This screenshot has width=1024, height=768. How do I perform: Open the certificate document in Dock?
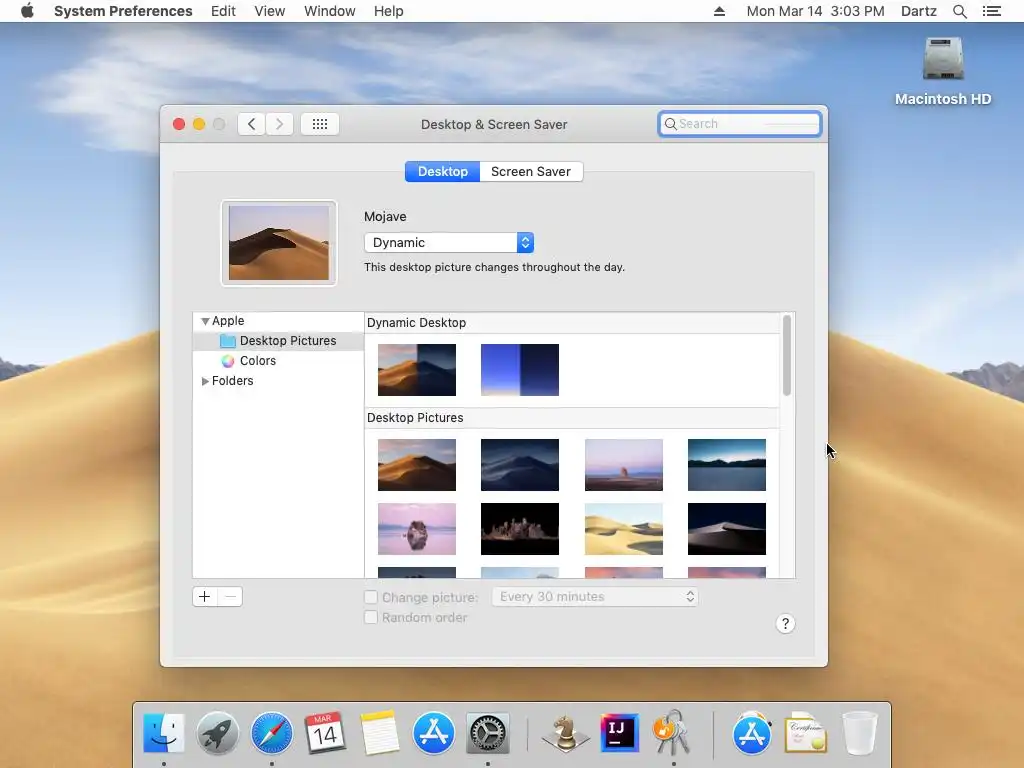(805, 733)
